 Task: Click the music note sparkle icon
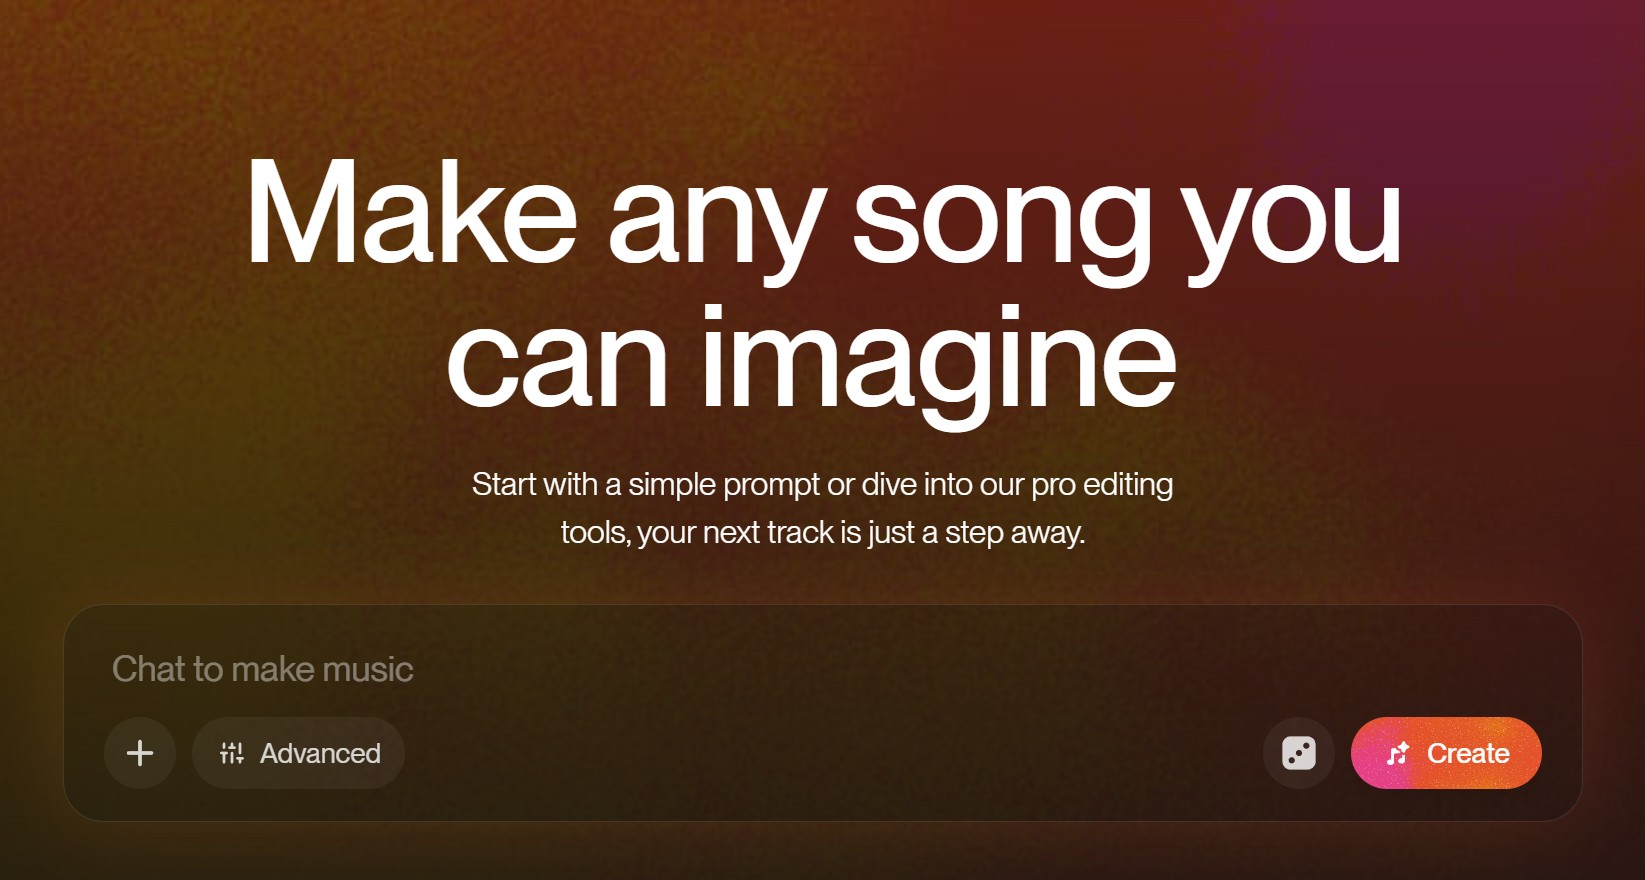[x=1398, y=753]
